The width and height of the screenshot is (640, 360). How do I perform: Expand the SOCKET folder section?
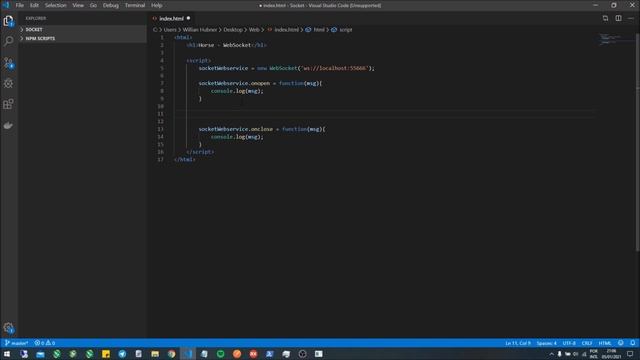(82, 29)
